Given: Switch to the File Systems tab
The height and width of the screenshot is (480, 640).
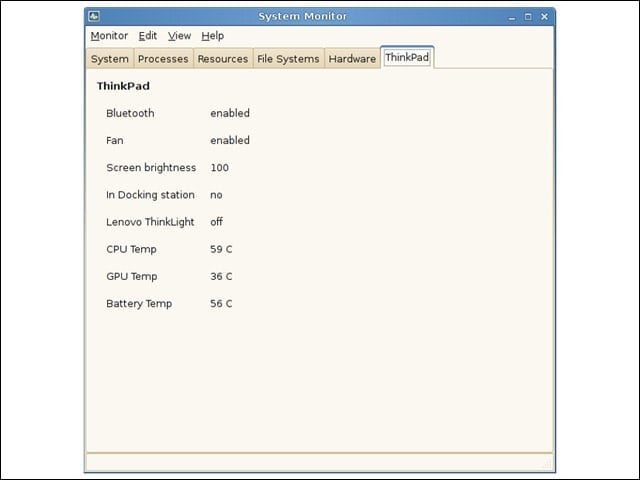Looking at the screenshot, I should [288, 59].
